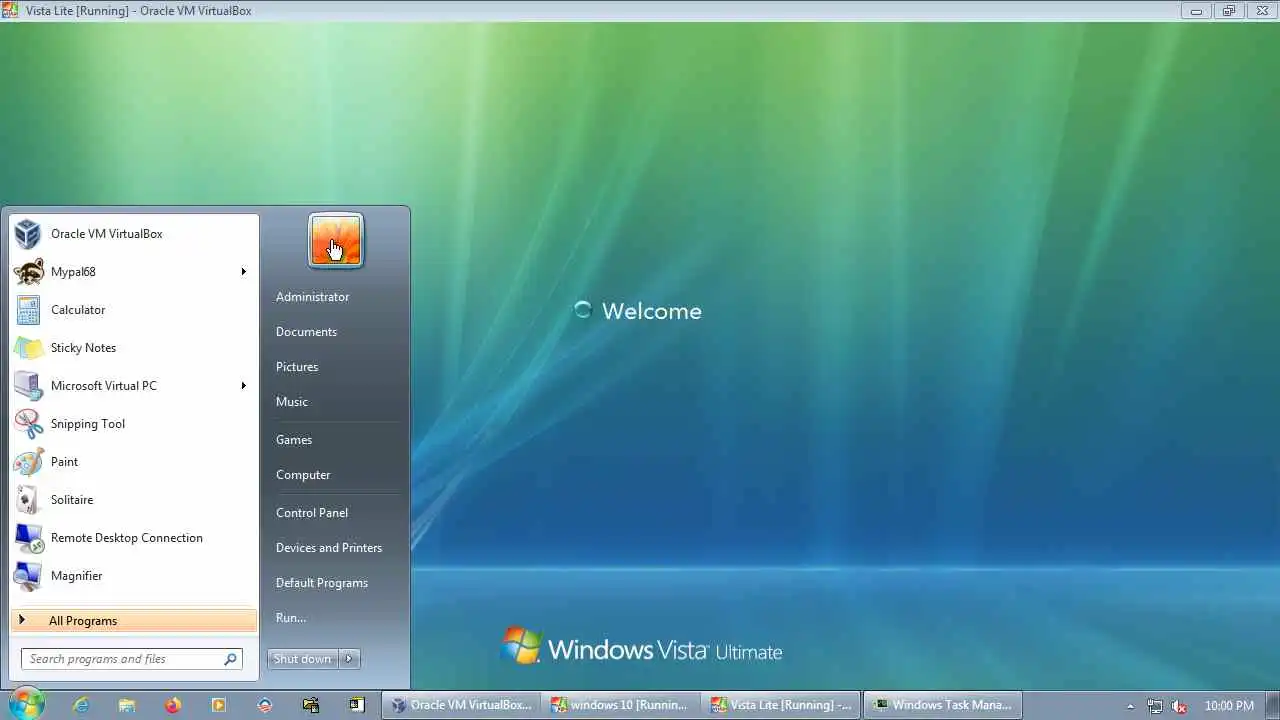Launch Paint from Start menu
The width and height of the screenshot is (1280, 720).
coord(134,462)
